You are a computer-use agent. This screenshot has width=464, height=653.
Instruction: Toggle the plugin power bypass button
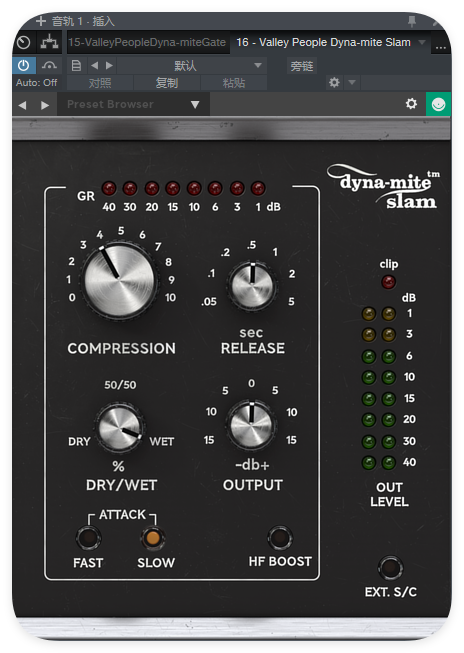coord(24,65)
